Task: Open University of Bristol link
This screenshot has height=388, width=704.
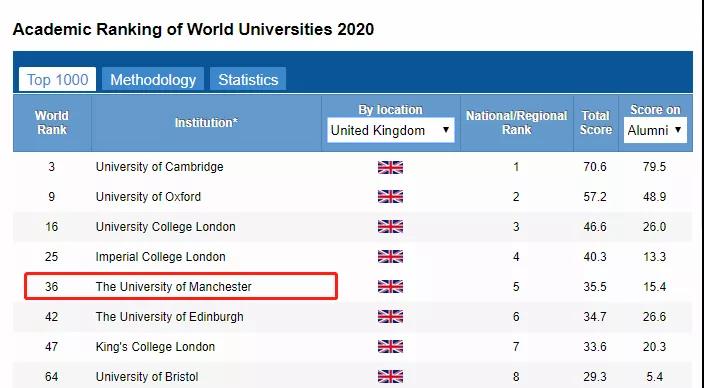Action: 147,376
